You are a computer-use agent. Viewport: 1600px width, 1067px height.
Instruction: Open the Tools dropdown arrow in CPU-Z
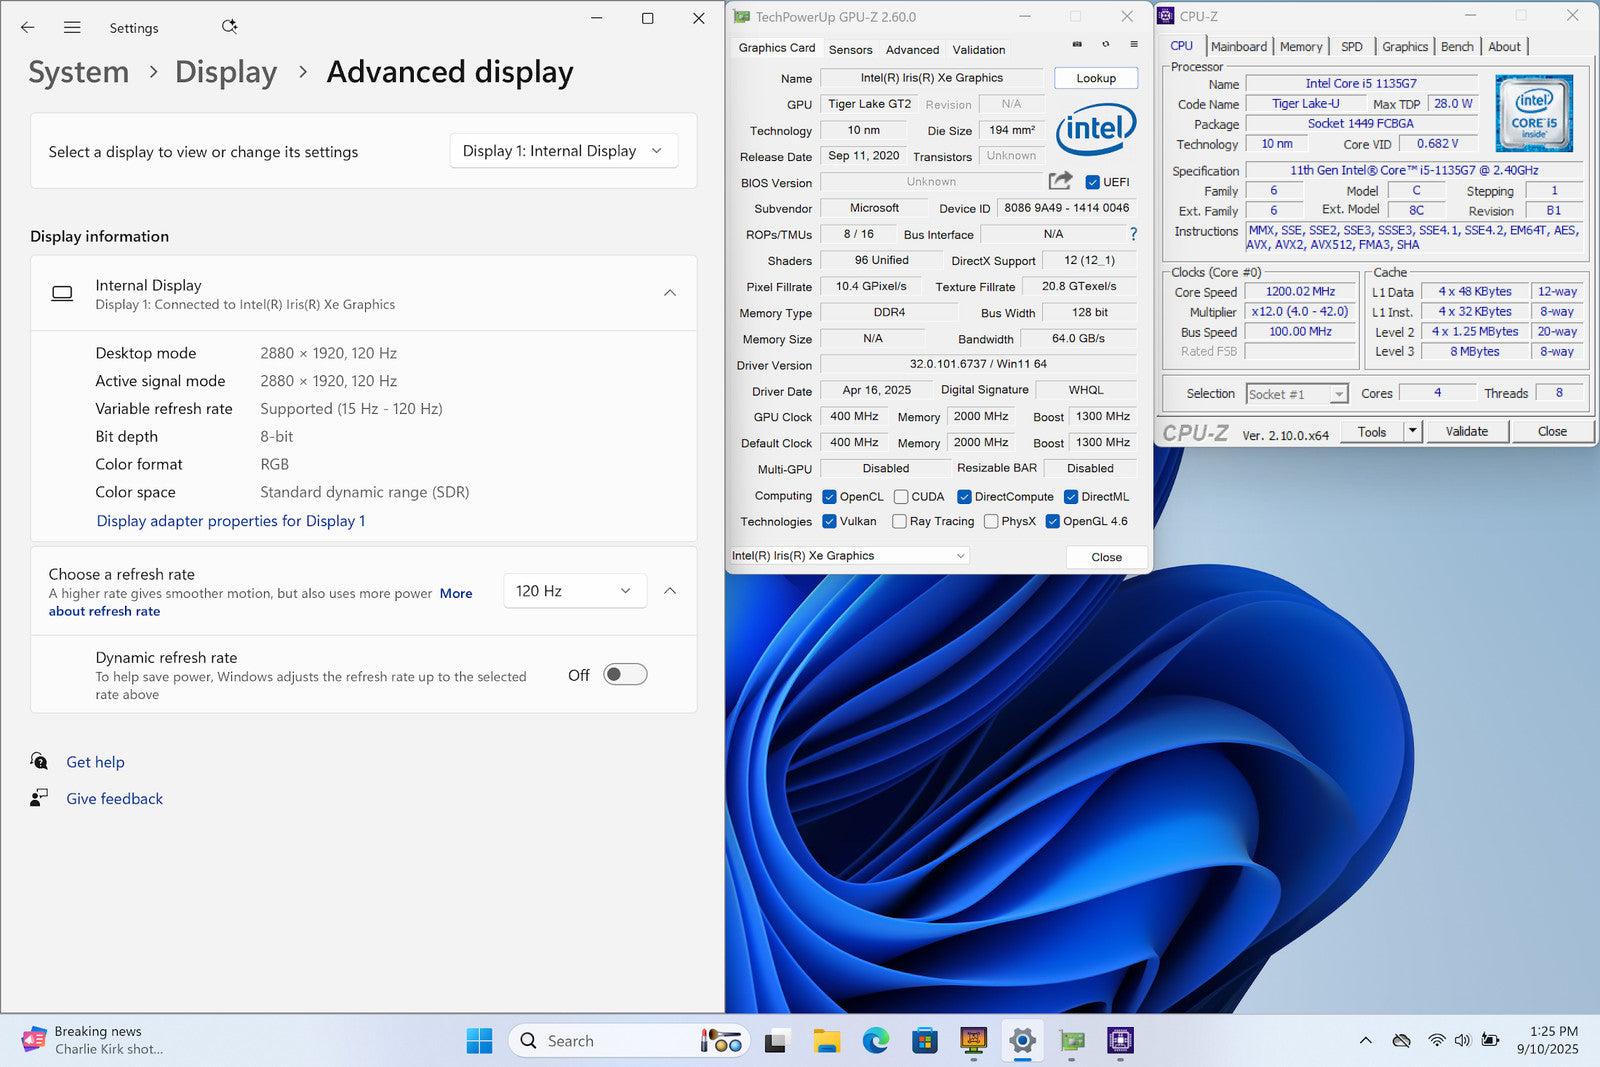tap(1412, 431)
